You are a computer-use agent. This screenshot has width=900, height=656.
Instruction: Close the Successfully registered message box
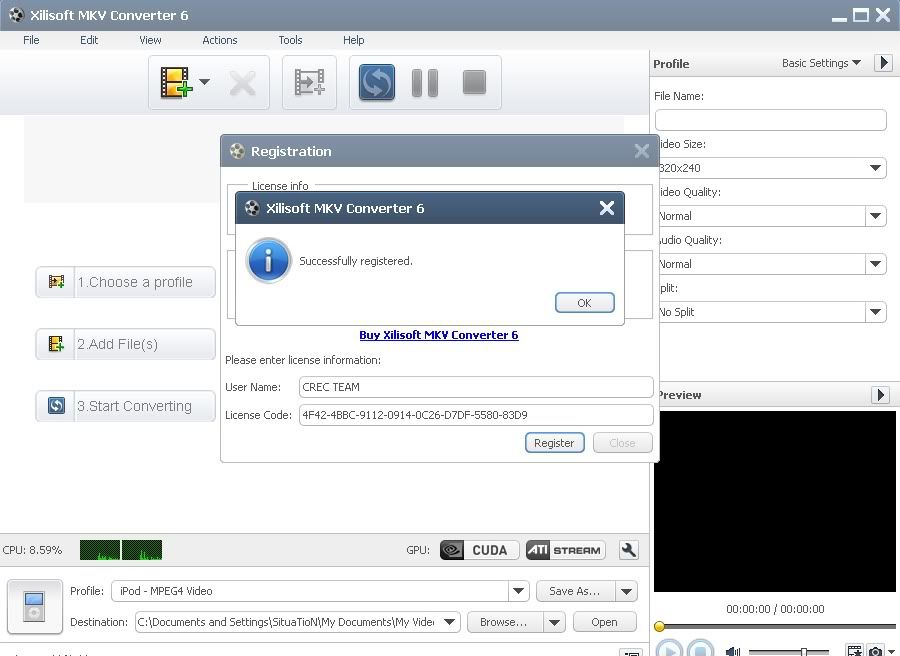click(607, 208)
